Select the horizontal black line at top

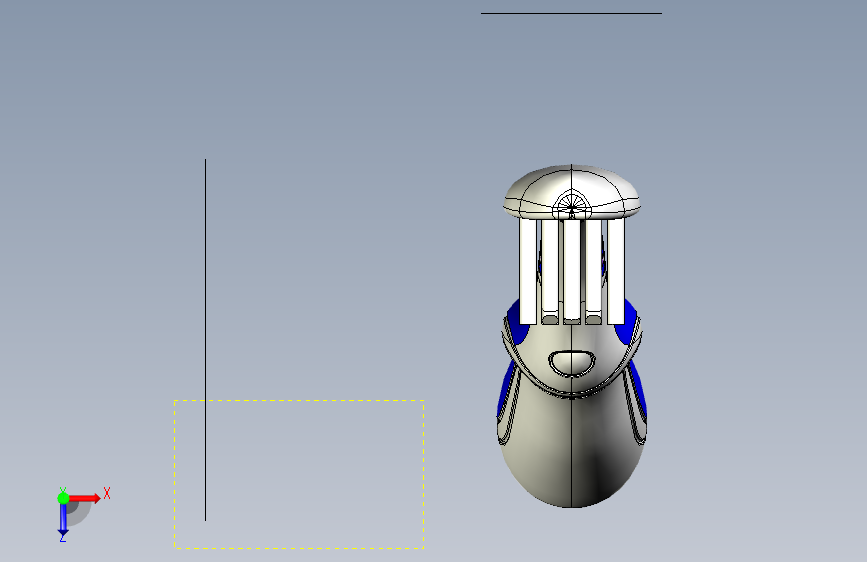[x=571, y=13]
